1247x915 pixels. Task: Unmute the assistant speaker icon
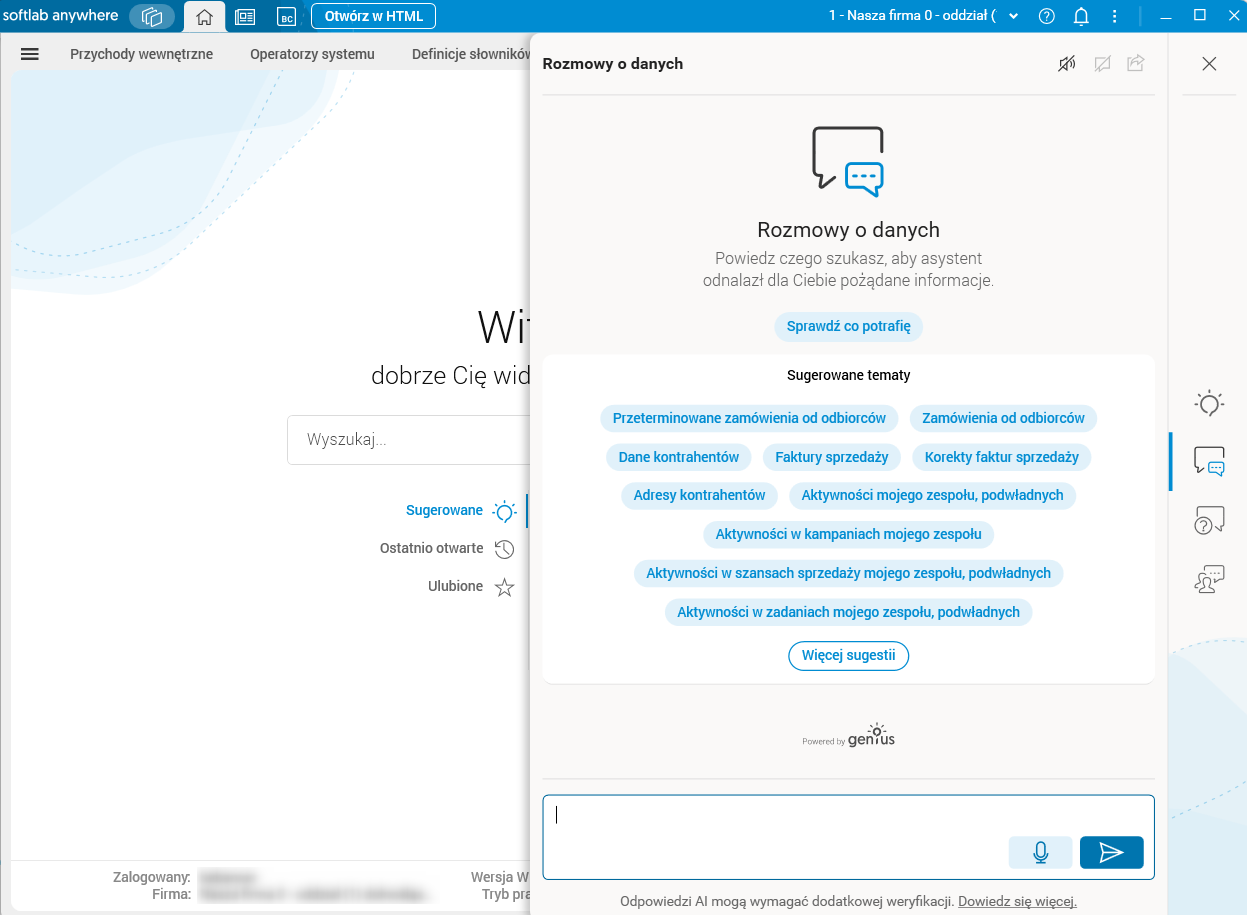pyautogui.click(x=1066, y=63)
